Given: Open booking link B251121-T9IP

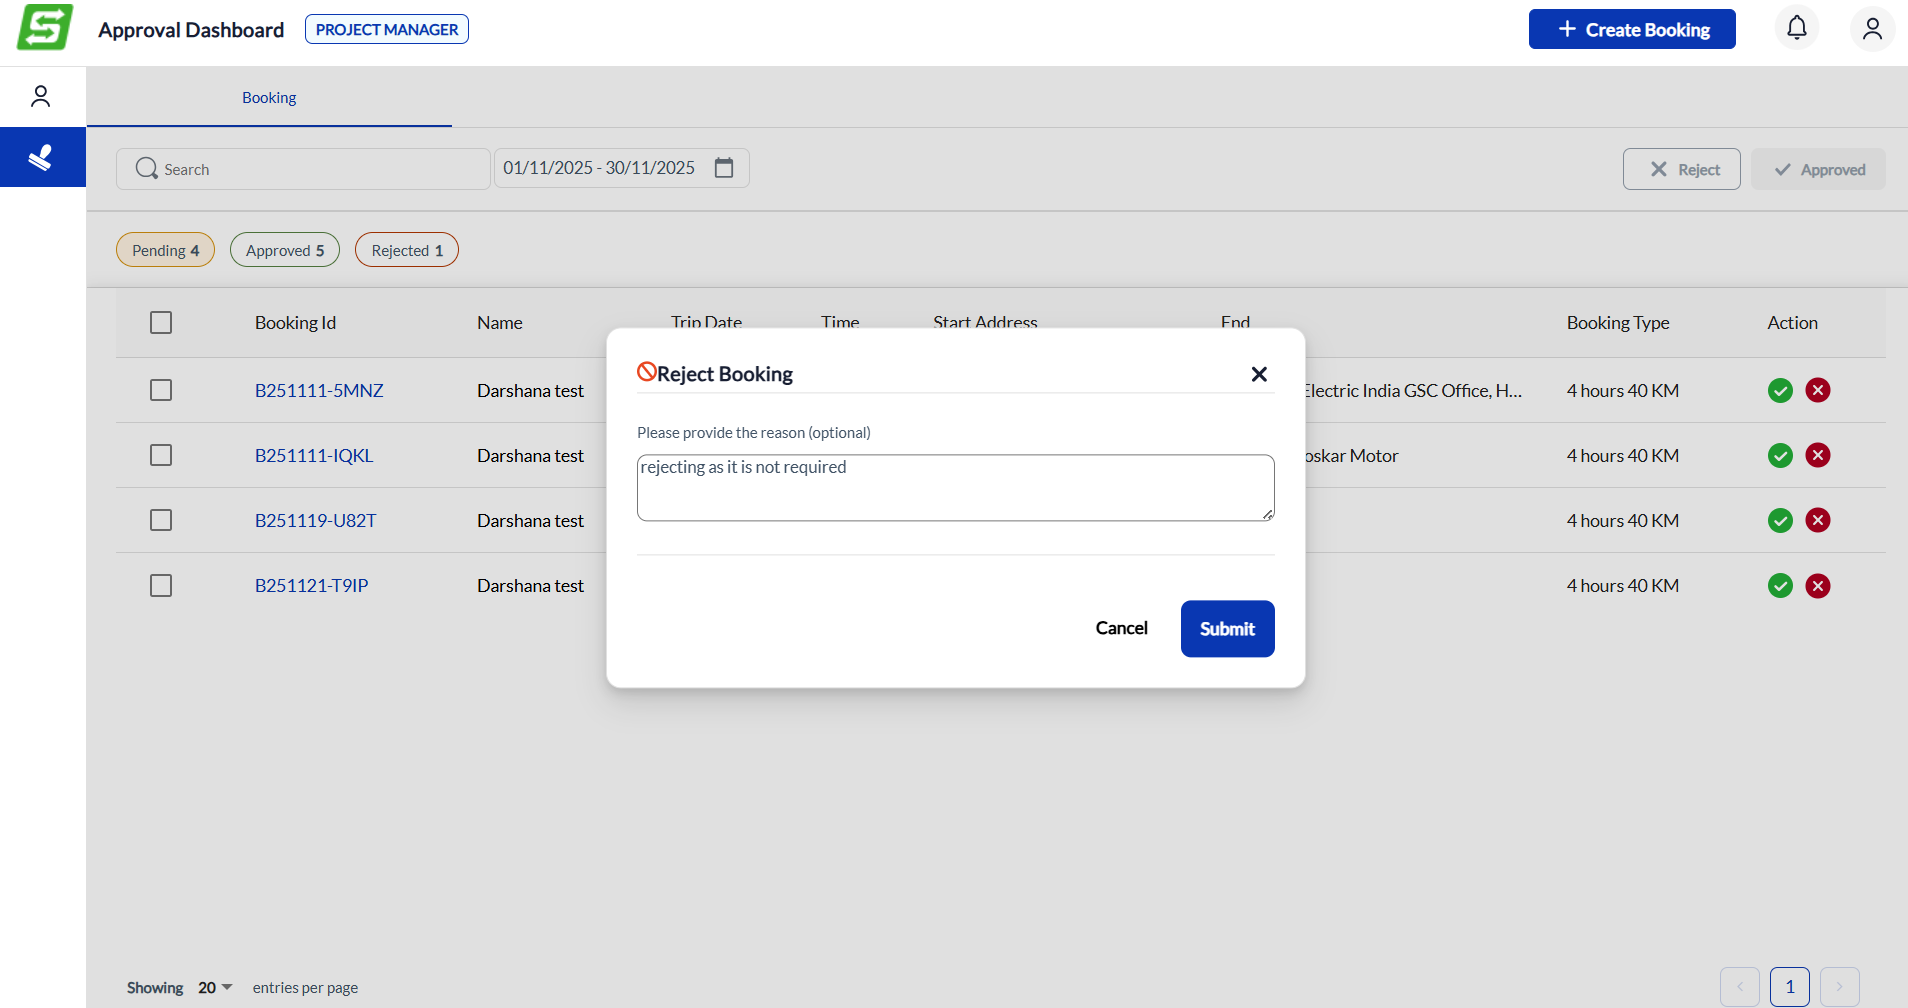Looking at the screenshot, I should (x=311, y=586).
